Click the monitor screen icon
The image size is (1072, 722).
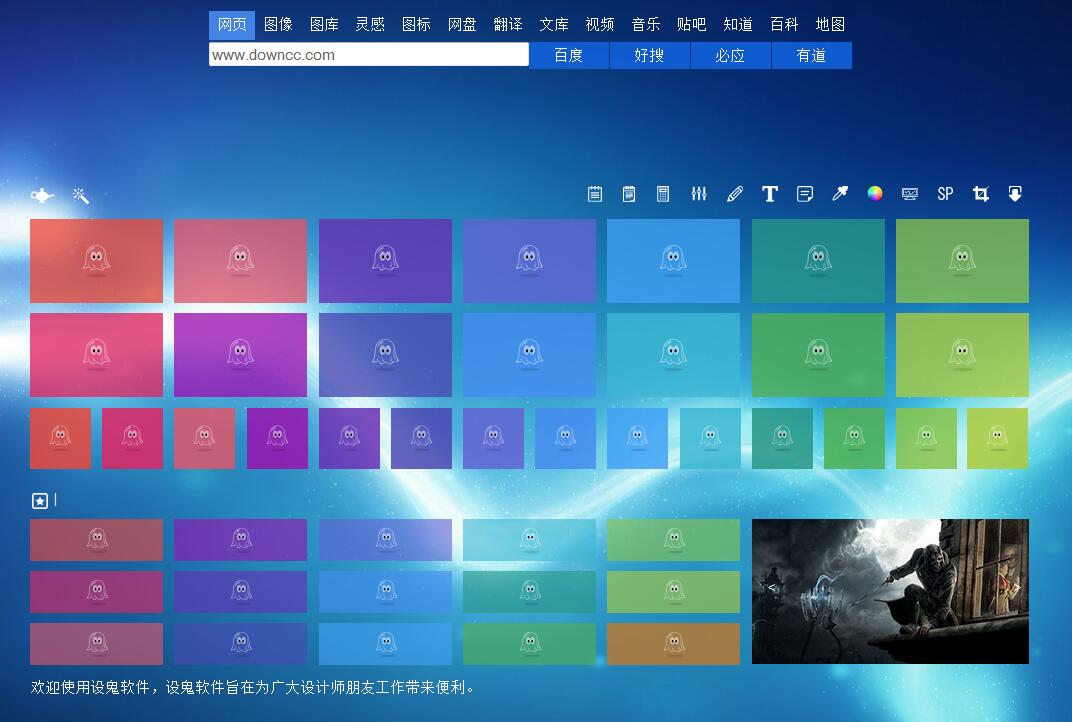tap(910, 194)
